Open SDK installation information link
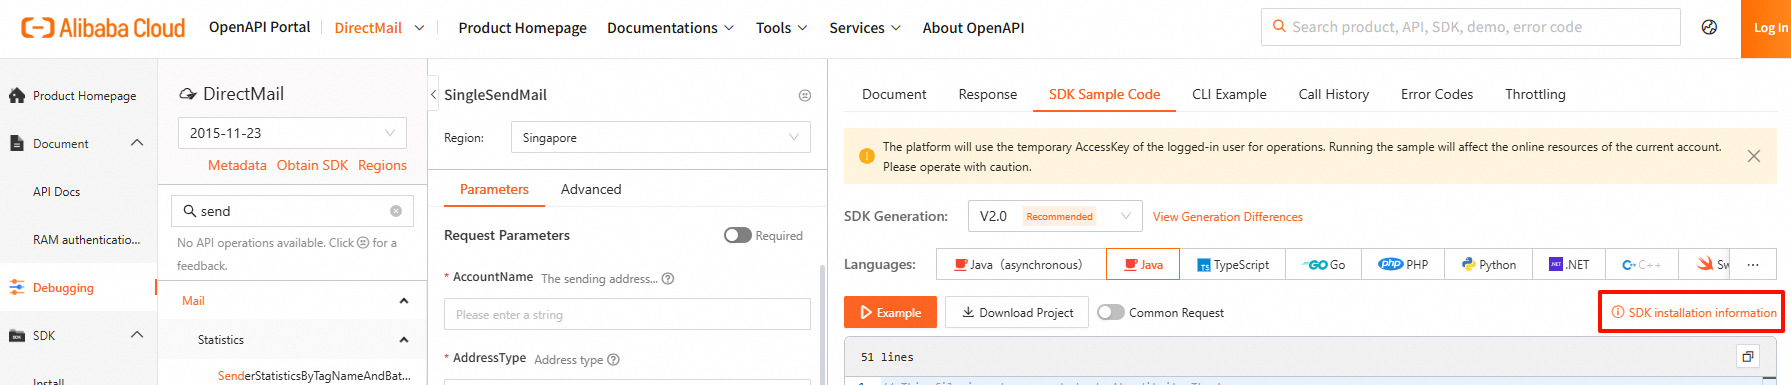The width and height of the screenshot is (1791, 385). pyautogui.click(x=1694, y=312)
